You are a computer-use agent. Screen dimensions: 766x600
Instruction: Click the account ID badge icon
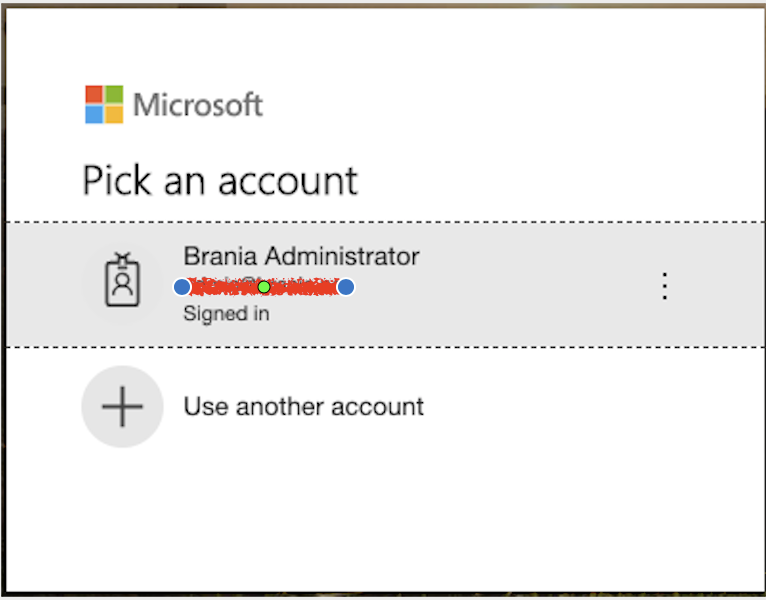122,283
